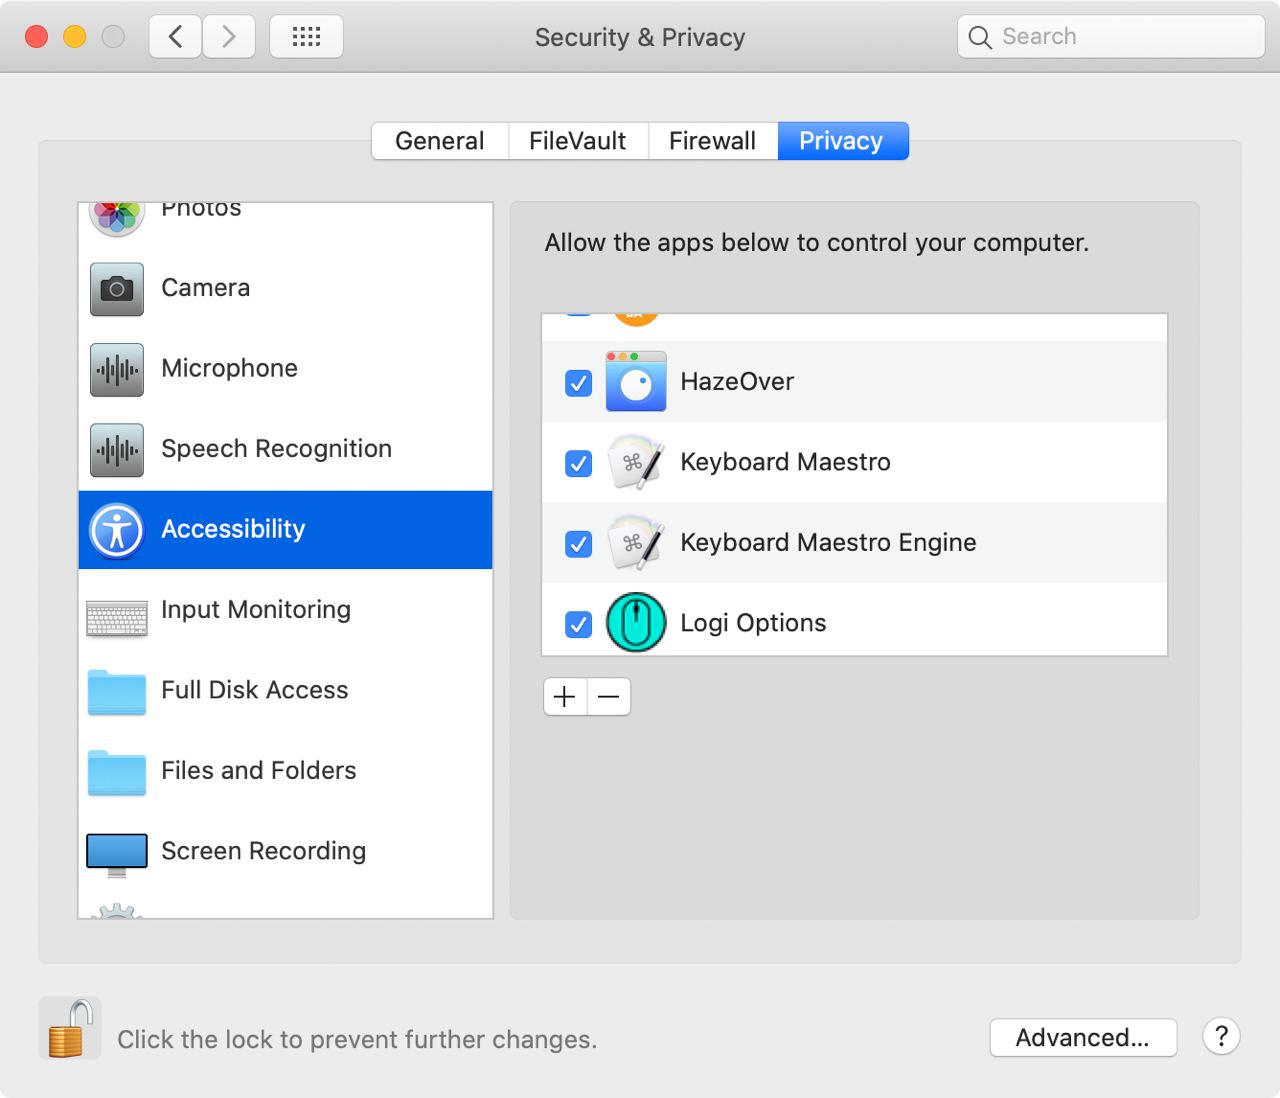The width and height of the screenshot is (1280, 1098).
Task: Click the search magnifying glass icon
Action: pyautogui.click(x=980, y=38)
